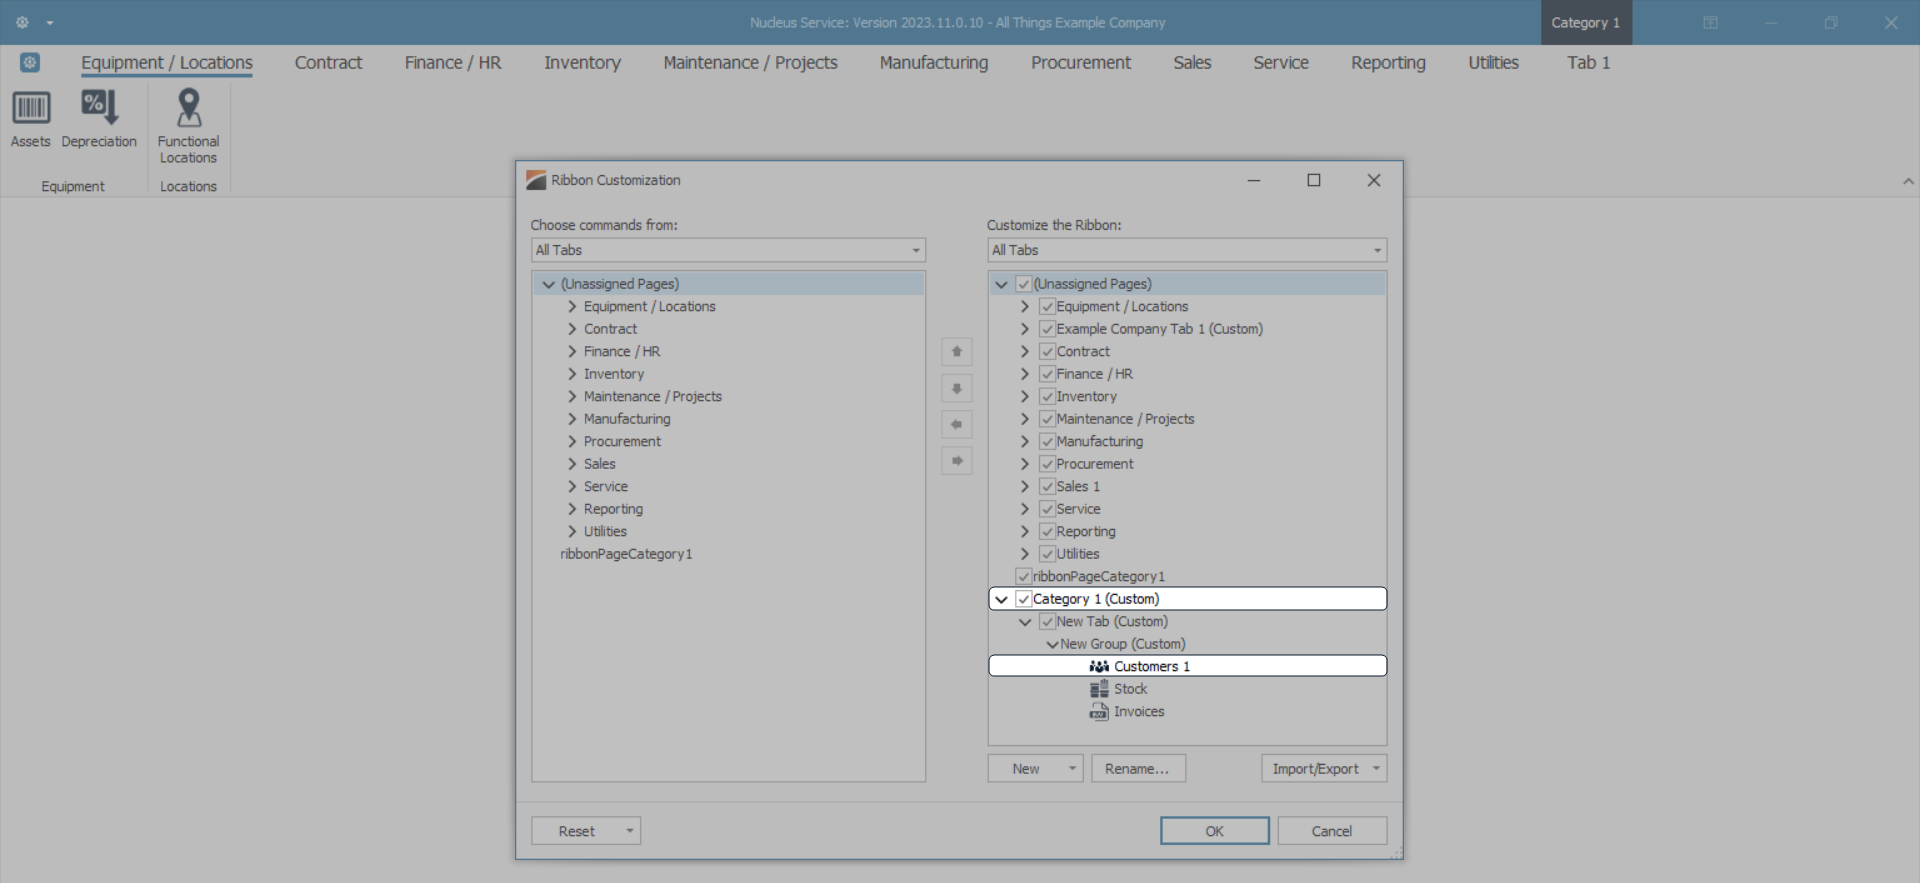Click the Reset button
Screen dimensions: 1920x883
pos(576,831)
